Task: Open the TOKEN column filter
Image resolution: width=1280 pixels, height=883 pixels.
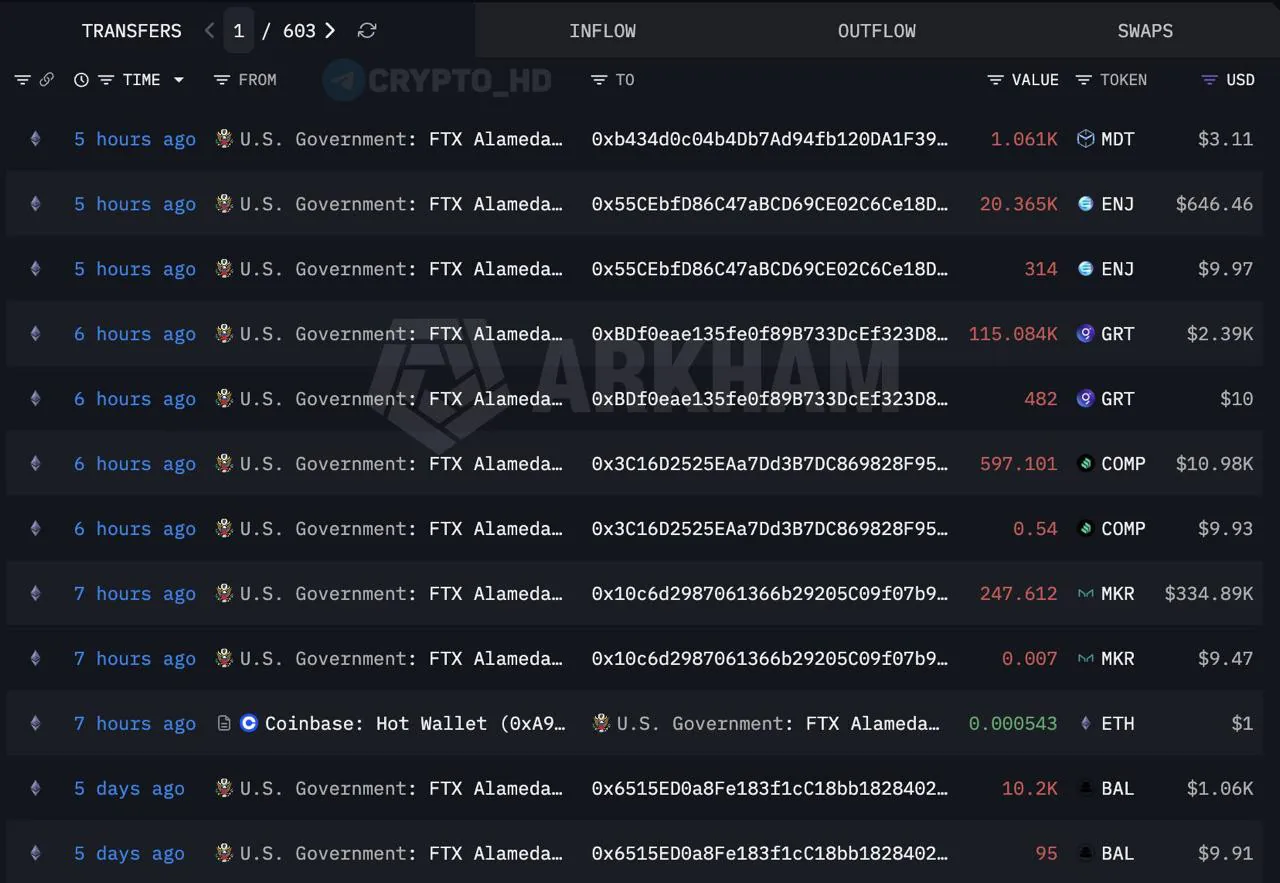Action: (x=1083, y=80)
